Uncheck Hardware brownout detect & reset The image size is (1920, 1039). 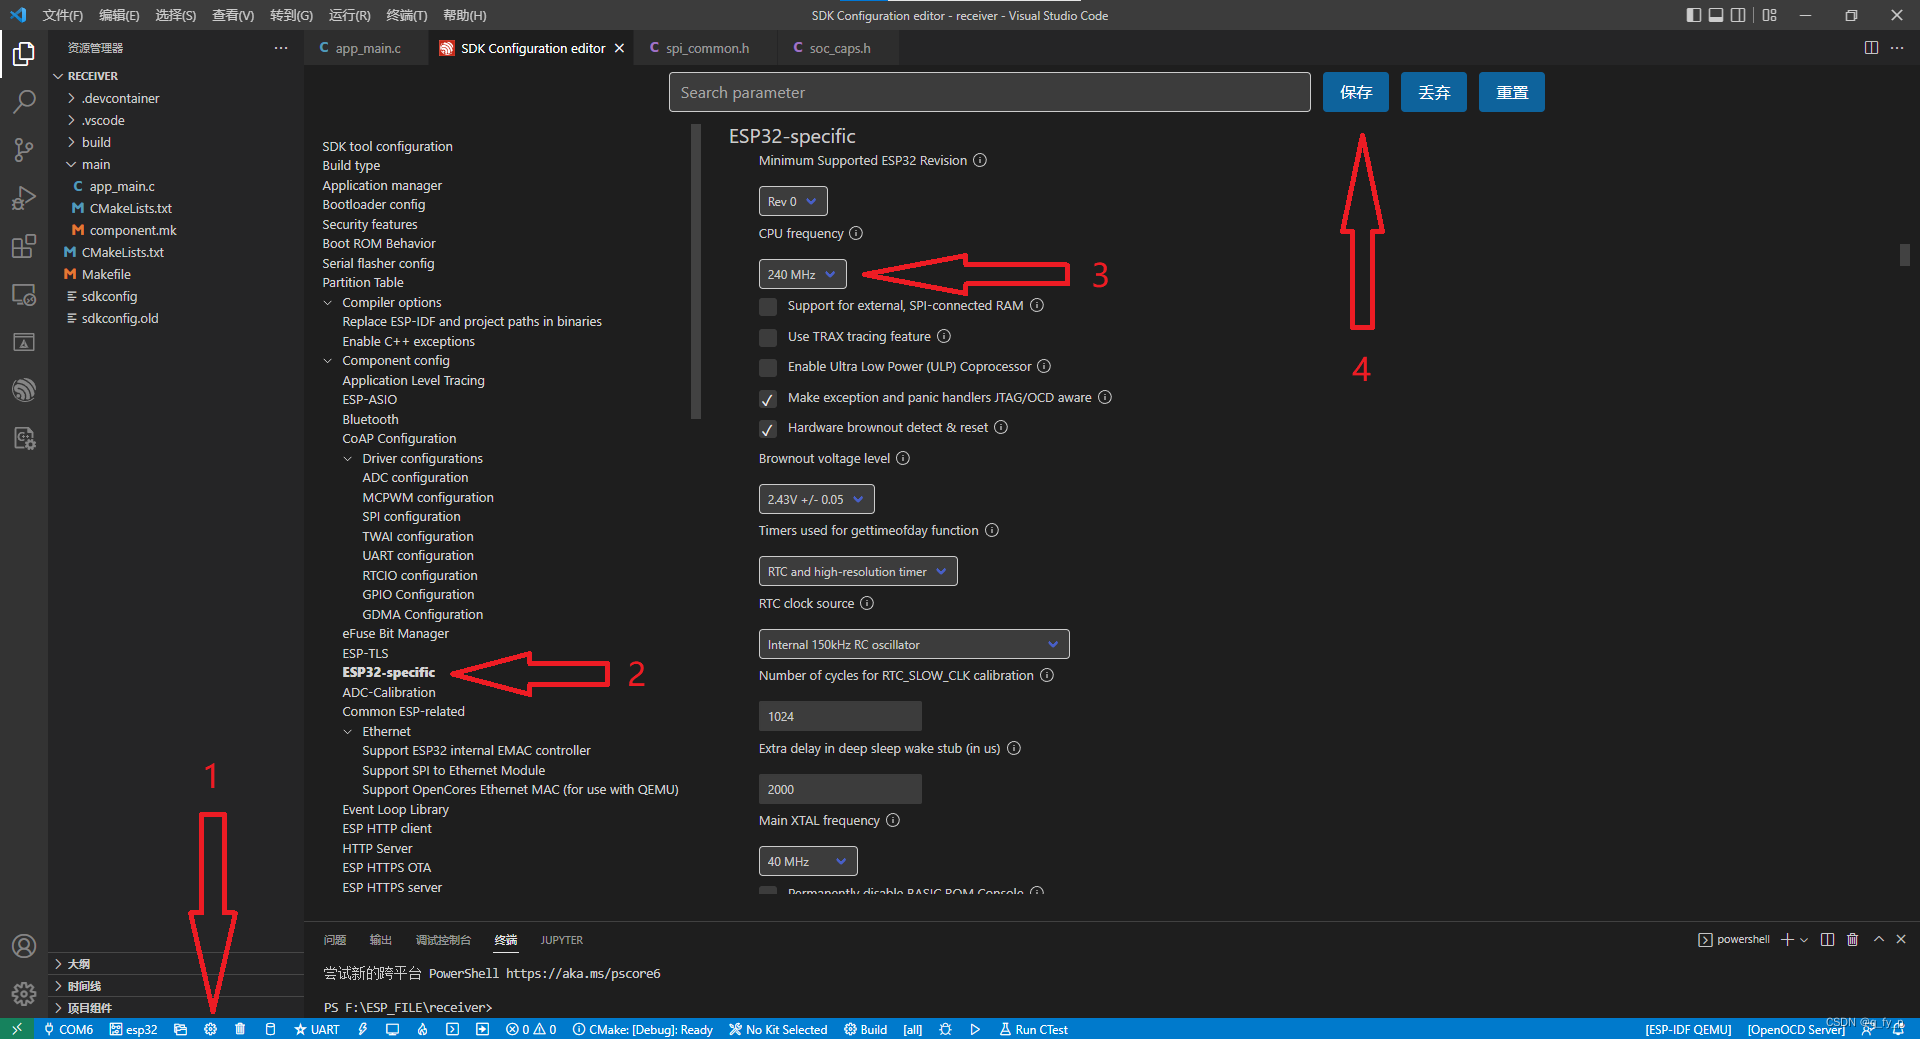pyautogui.click(x=768, y=429)
